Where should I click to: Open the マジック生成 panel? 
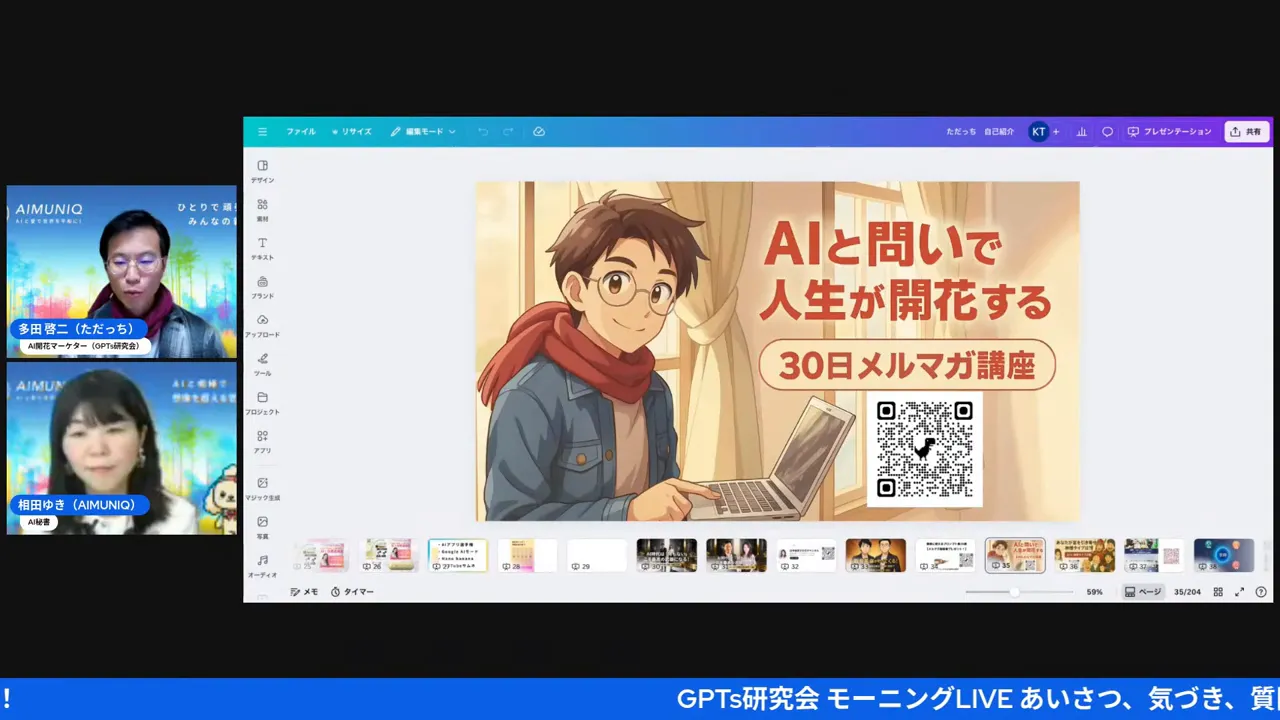tap(262, 488)
